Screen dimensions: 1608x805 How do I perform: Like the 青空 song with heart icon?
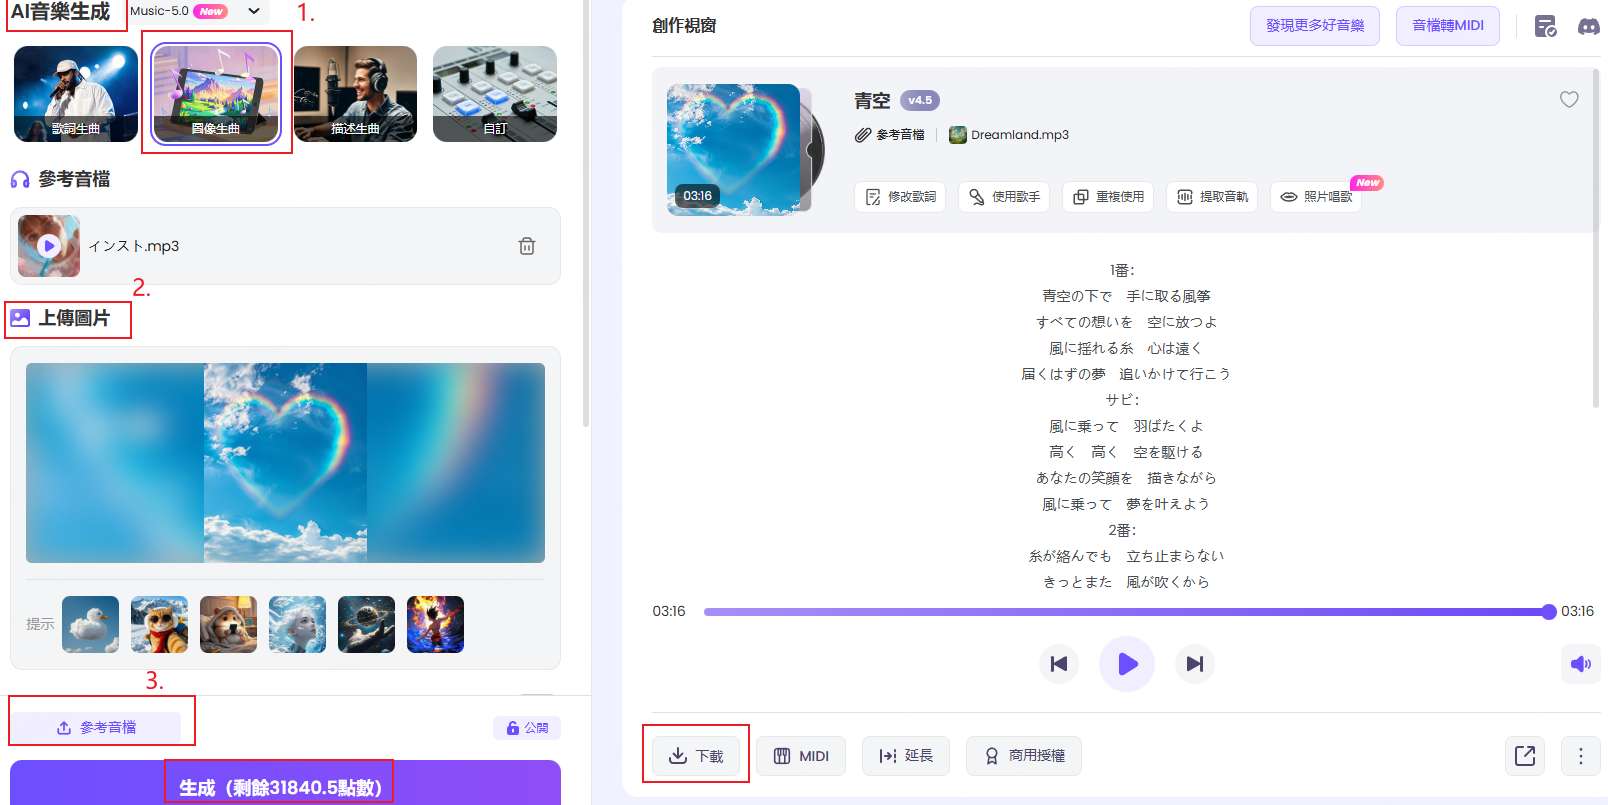point(1569,99)
